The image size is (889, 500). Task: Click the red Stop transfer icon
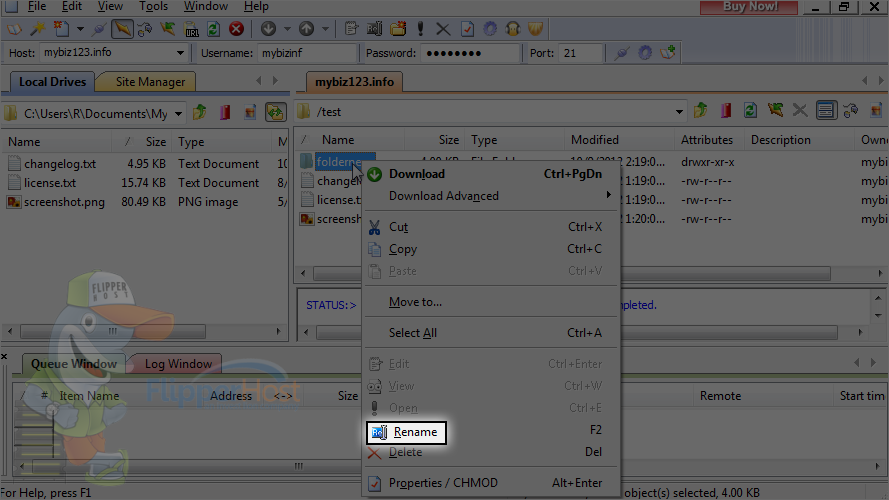(236, 28)
